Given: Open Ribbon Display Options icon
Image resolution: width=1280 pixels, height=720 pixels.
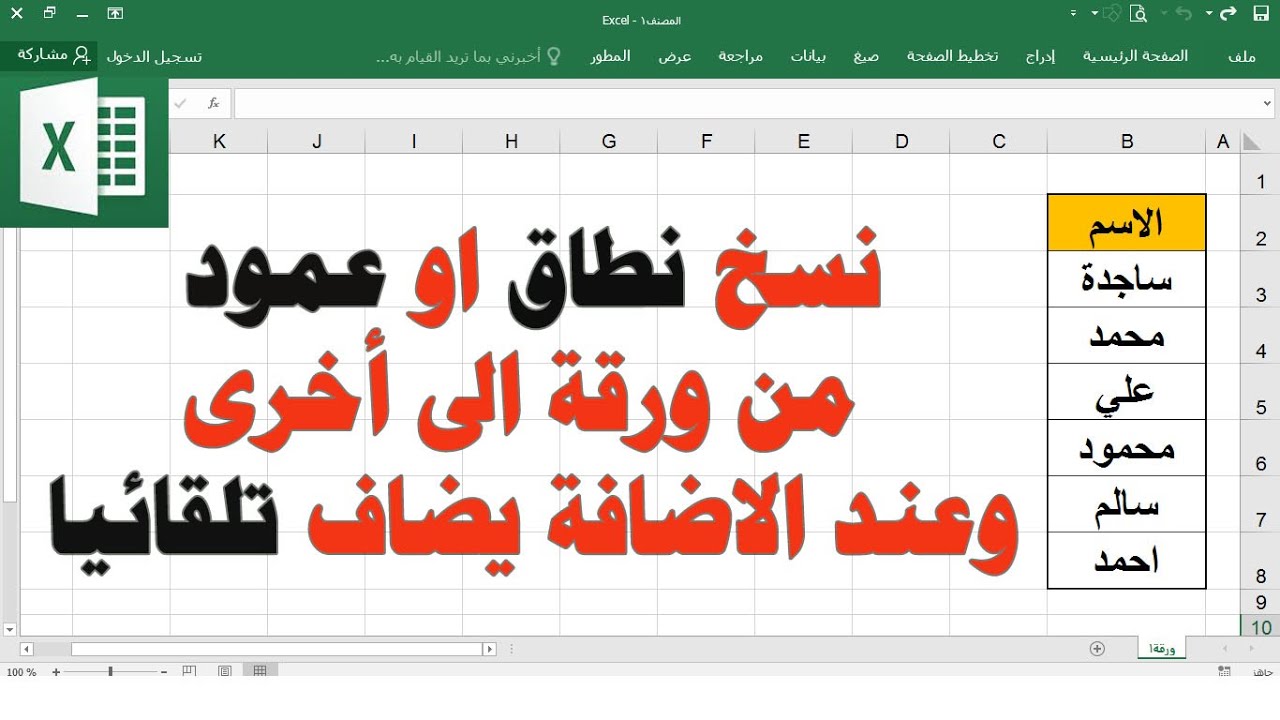Looking at the screenshot, I should (116, 13).
